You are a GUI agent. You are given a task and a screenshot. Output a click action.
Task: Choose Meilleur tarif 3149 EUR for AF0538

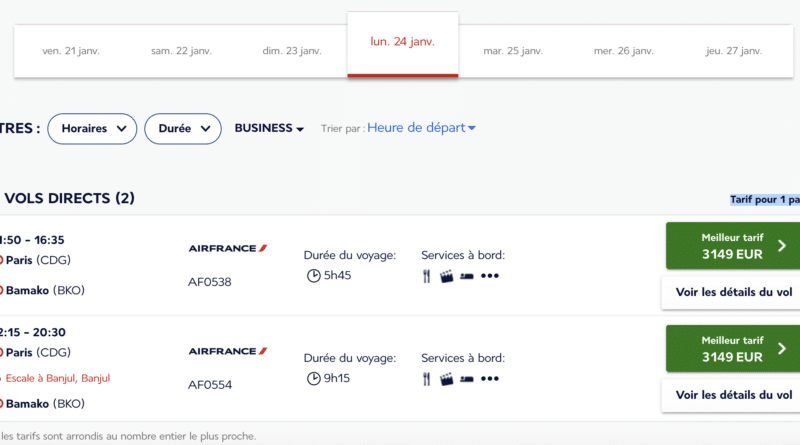click(x=733, y=246)
